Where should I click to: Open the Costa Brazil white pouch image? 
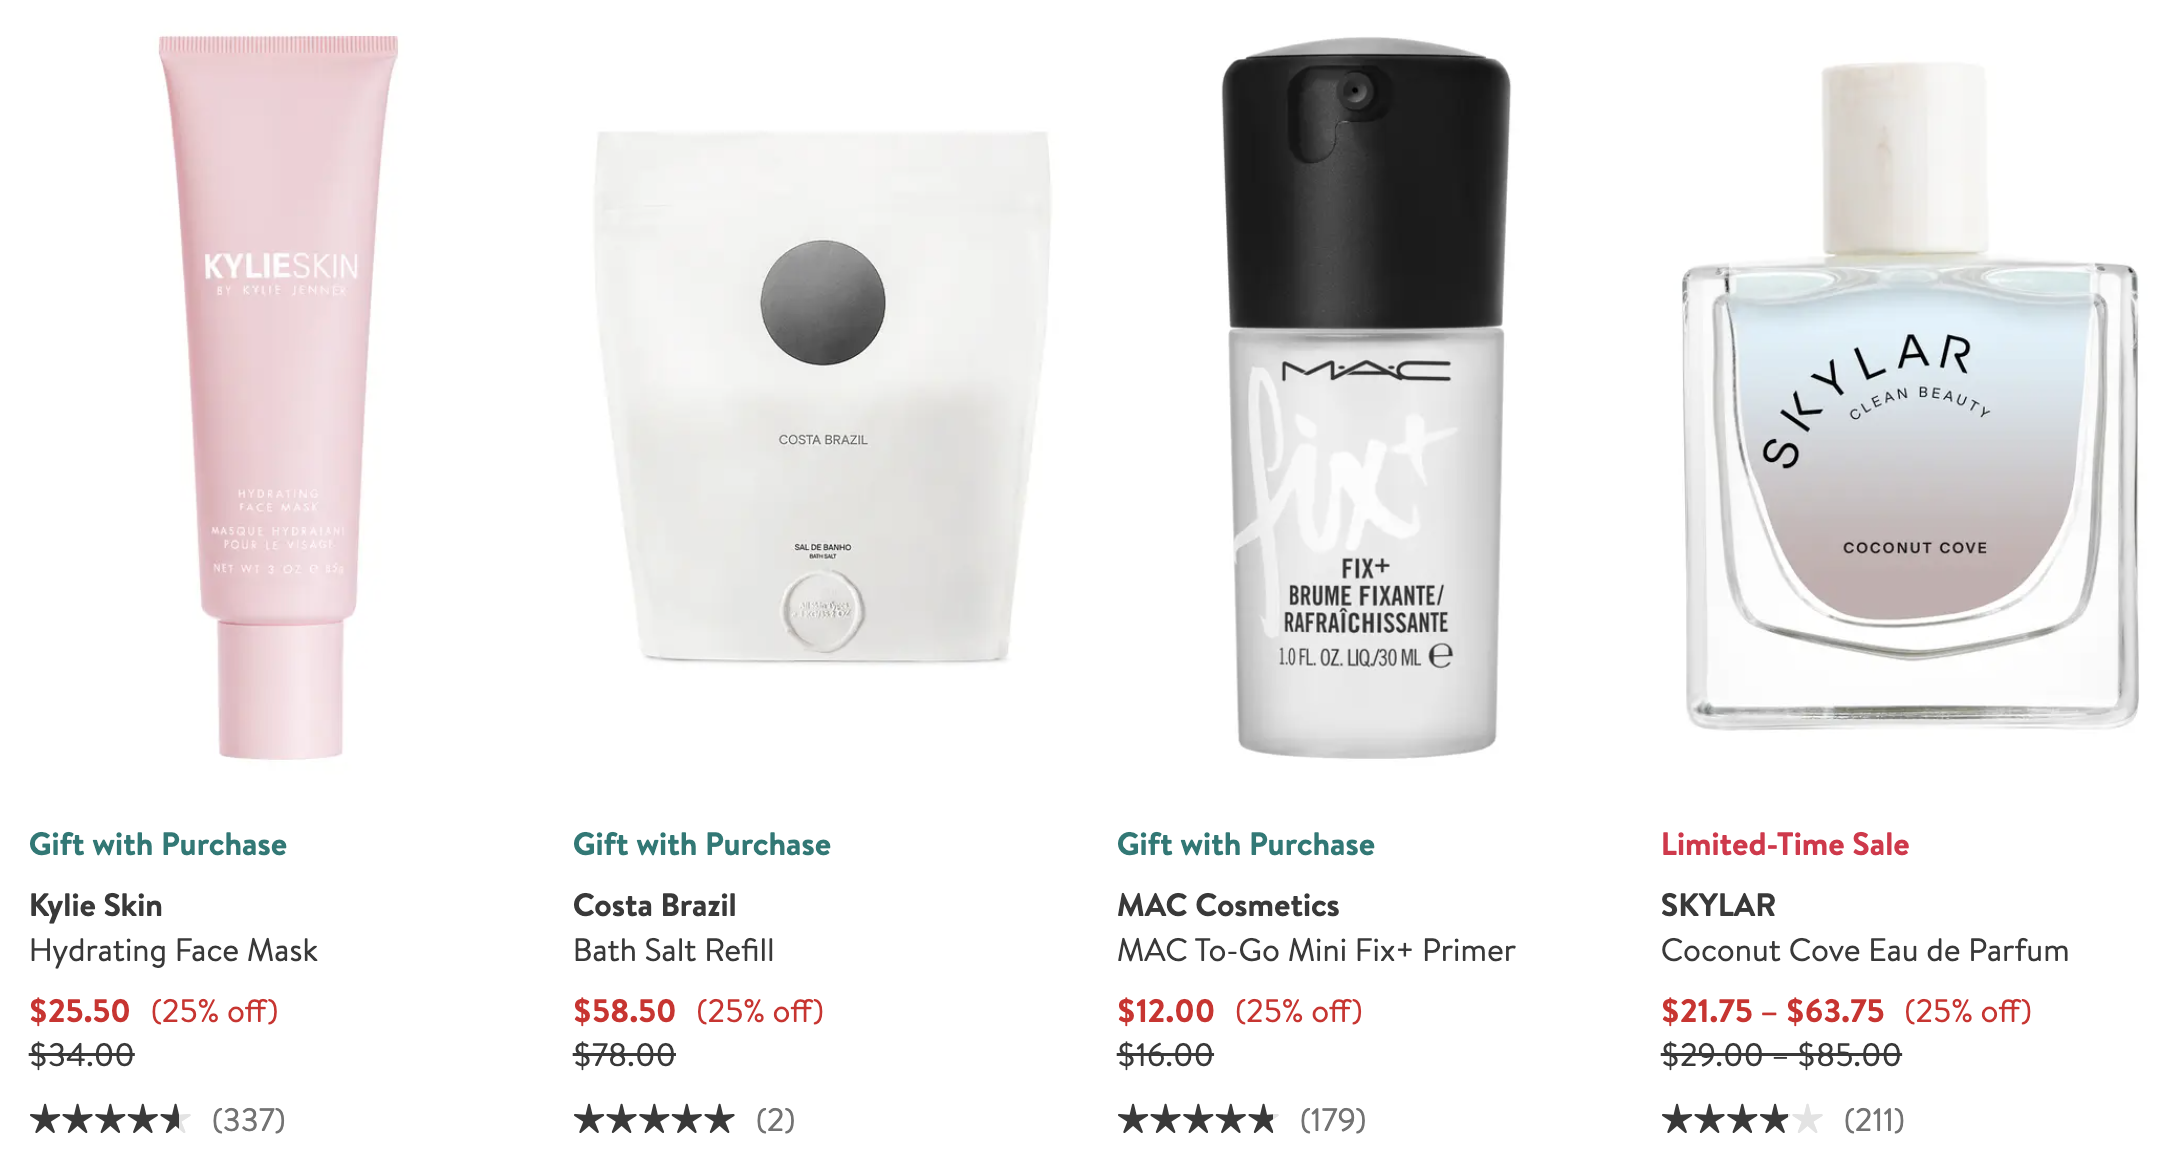pyautogui.click(x=822, y=396)
